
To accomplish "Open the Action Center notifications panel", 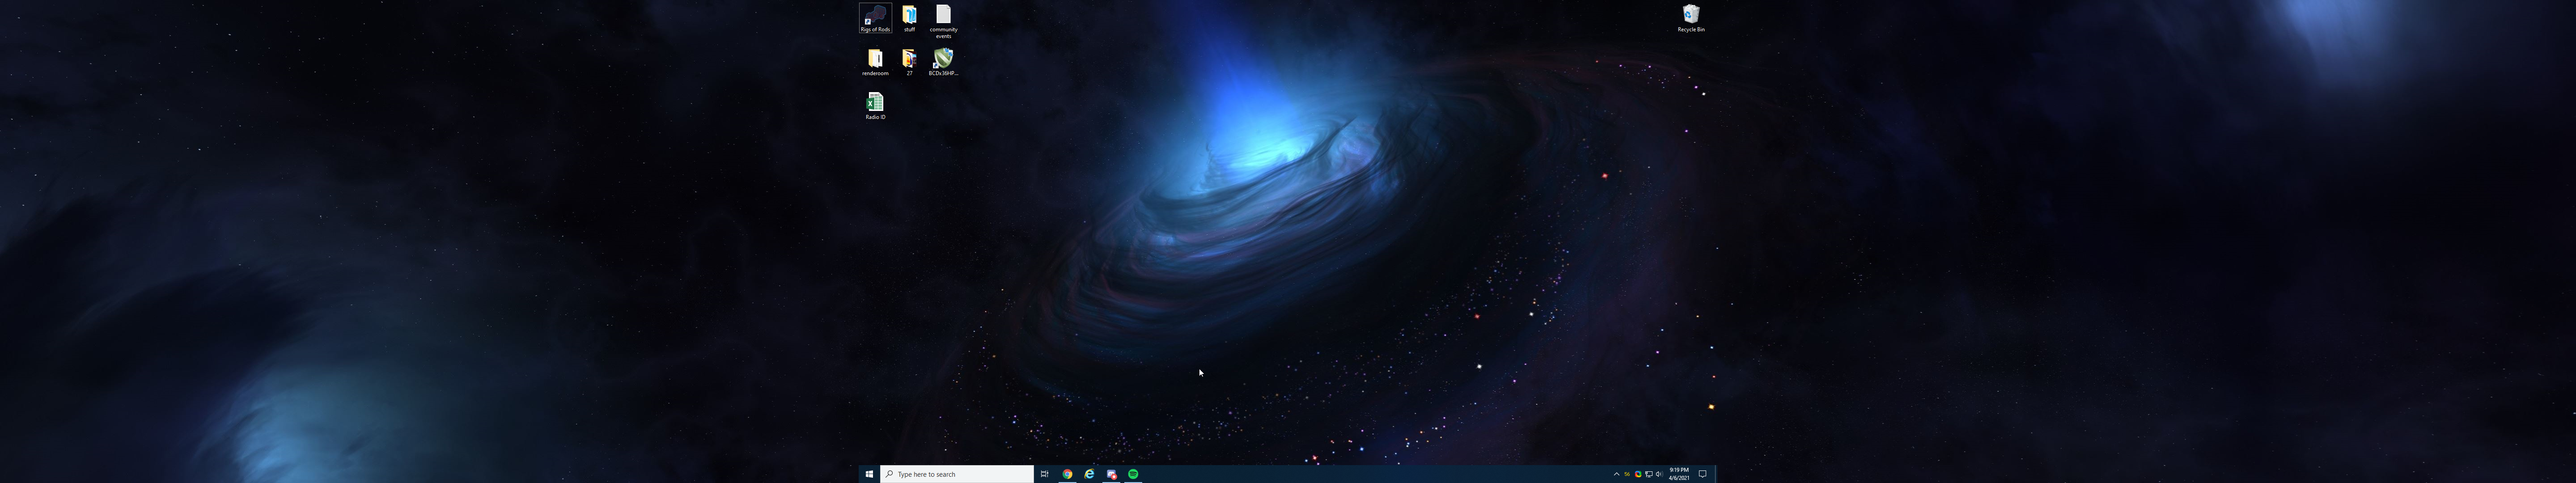I will click(1703, 474).
